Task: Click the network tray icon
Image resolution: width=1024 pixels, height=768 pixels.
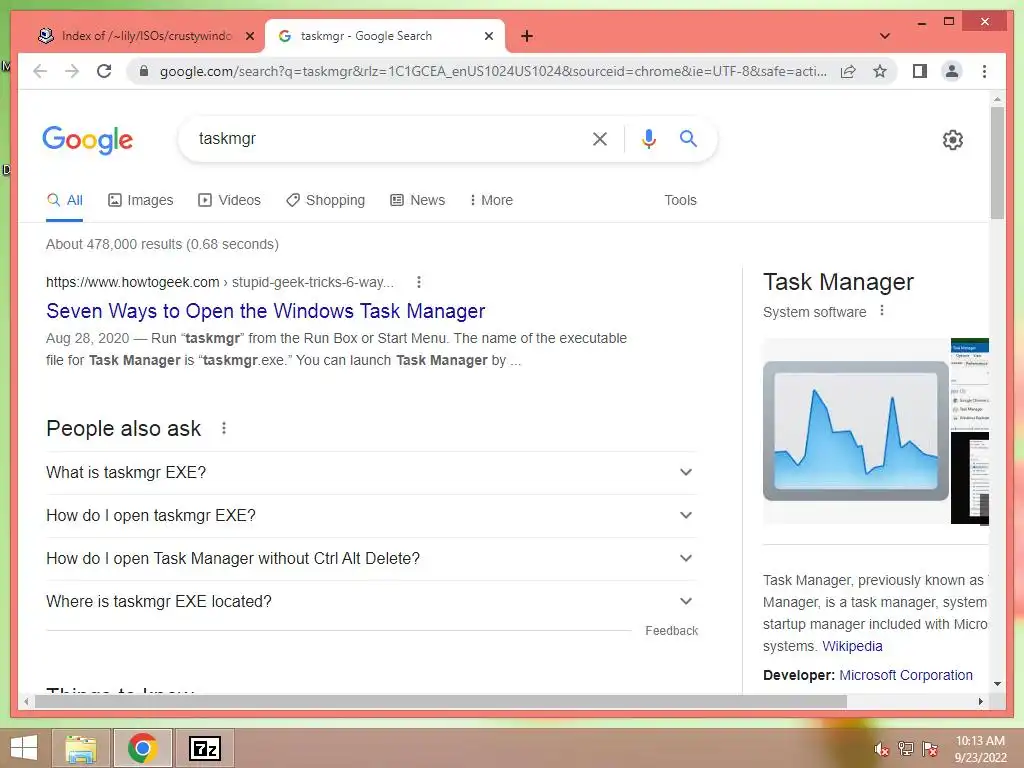Action: (905, 749)
